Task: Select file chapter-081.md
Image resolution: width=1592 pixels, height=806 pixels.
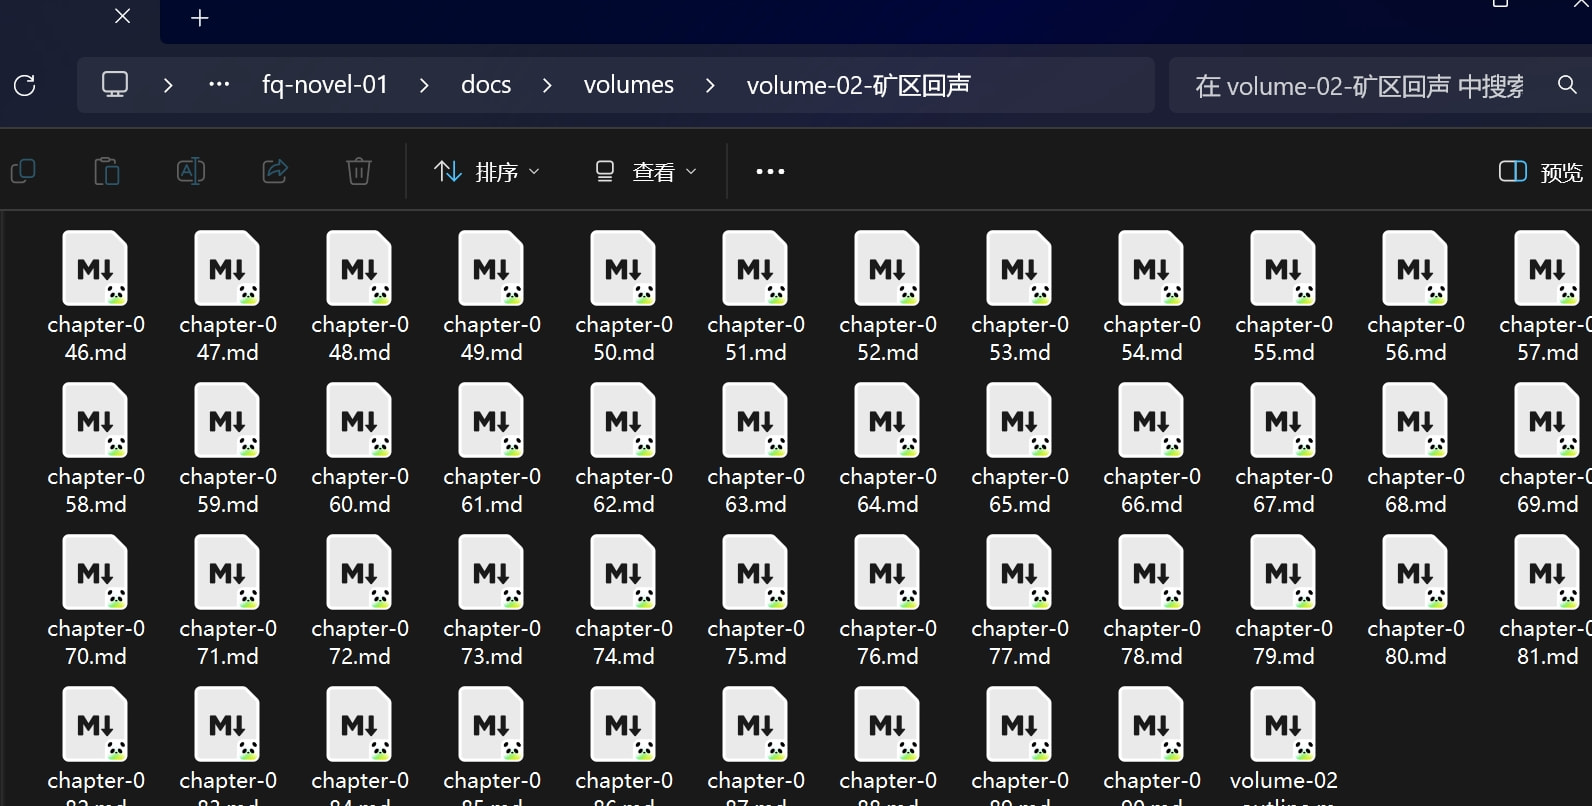Action: (x=1545, y=600)
